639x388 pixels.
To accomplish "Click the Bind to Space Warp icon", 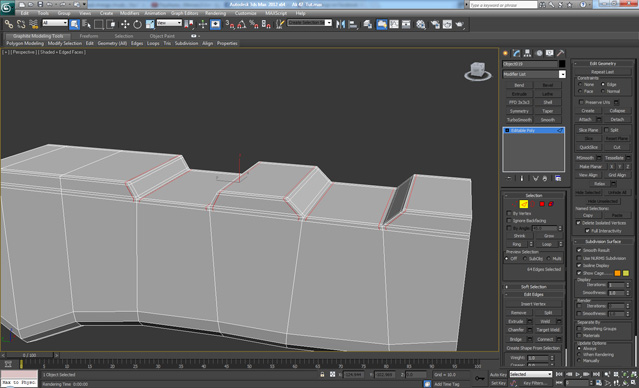I will (x=33, y=24).
